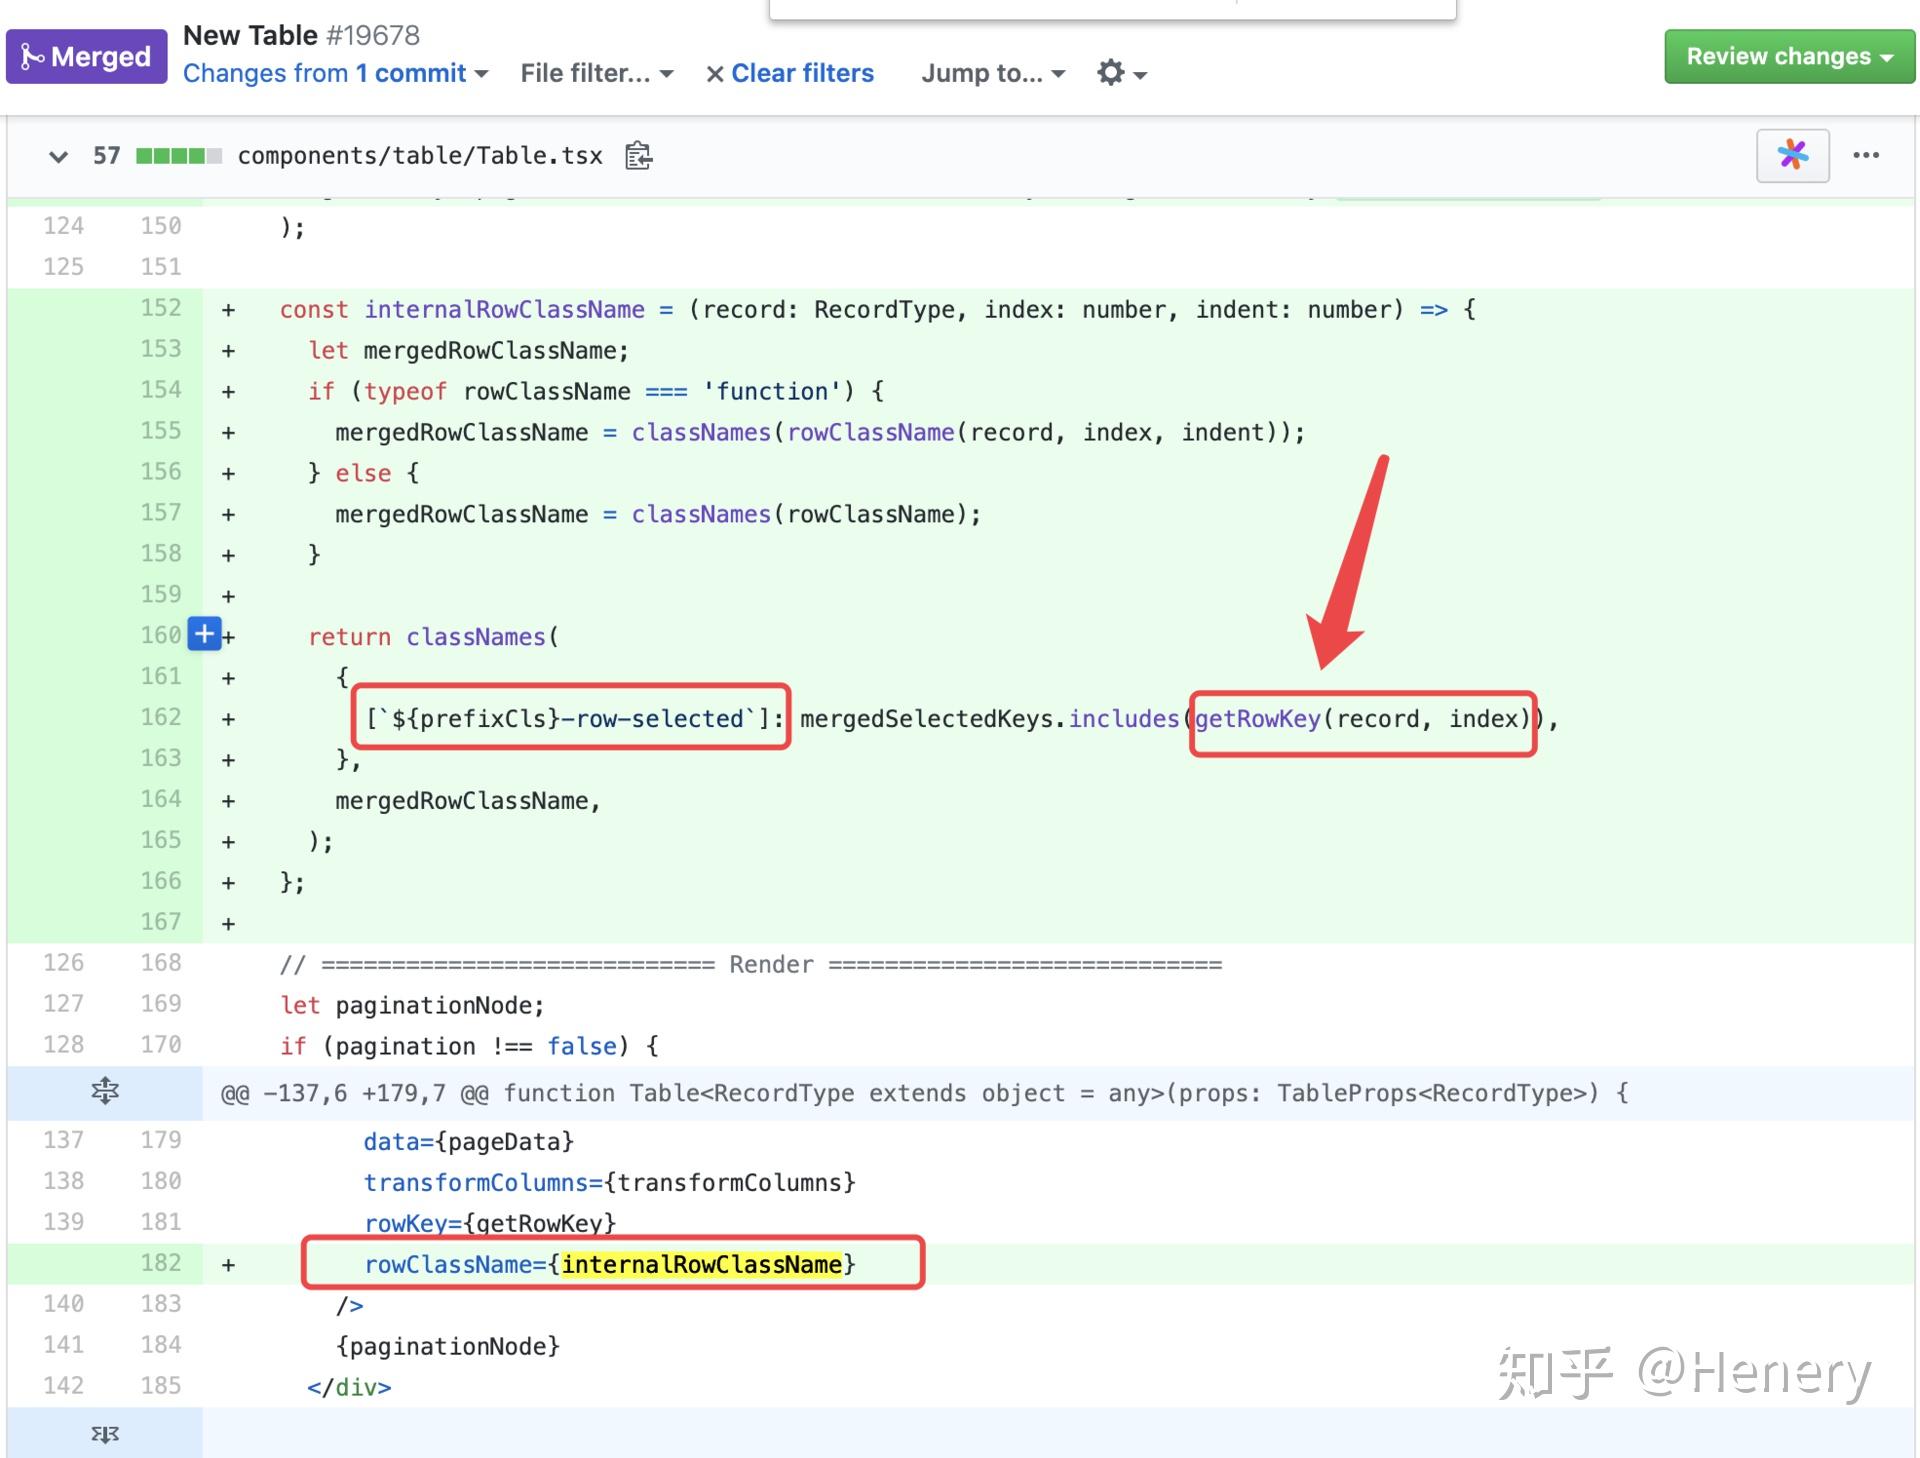Collapse the Table.tsx file diff chevron

(58, 156)
